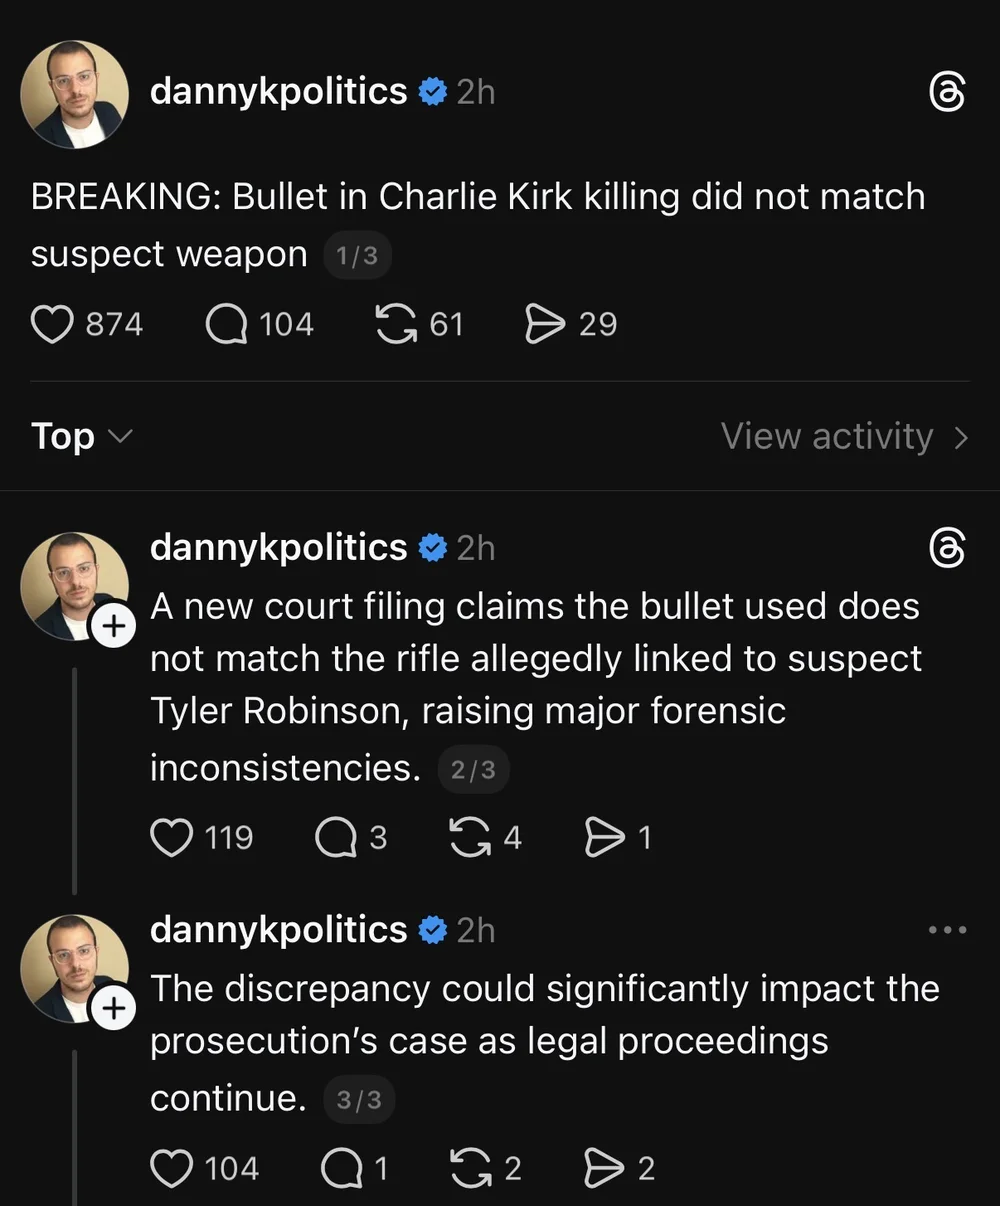1000x1206 pixels.
Task: Share the main post with 29 shares
Action: (545, 324)
